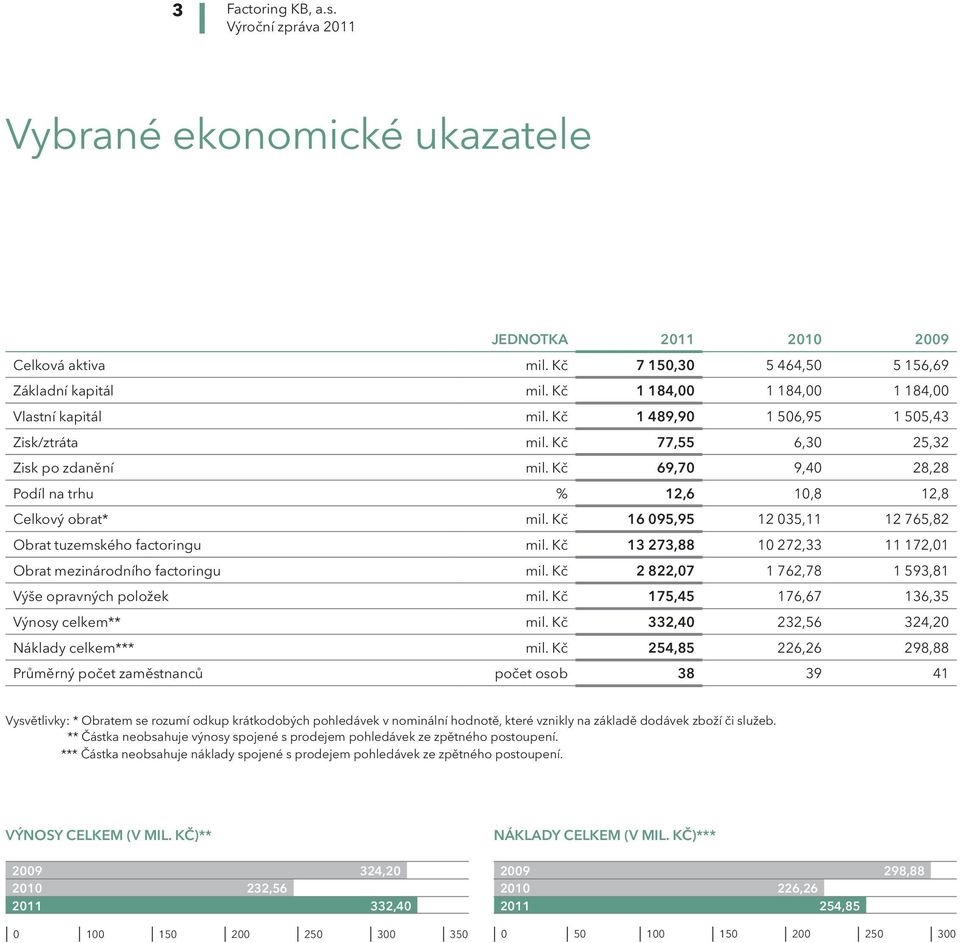This screenshot has width=960, height=943.
Task: Click the page number 3 in the header
Action: coord(178,10)
